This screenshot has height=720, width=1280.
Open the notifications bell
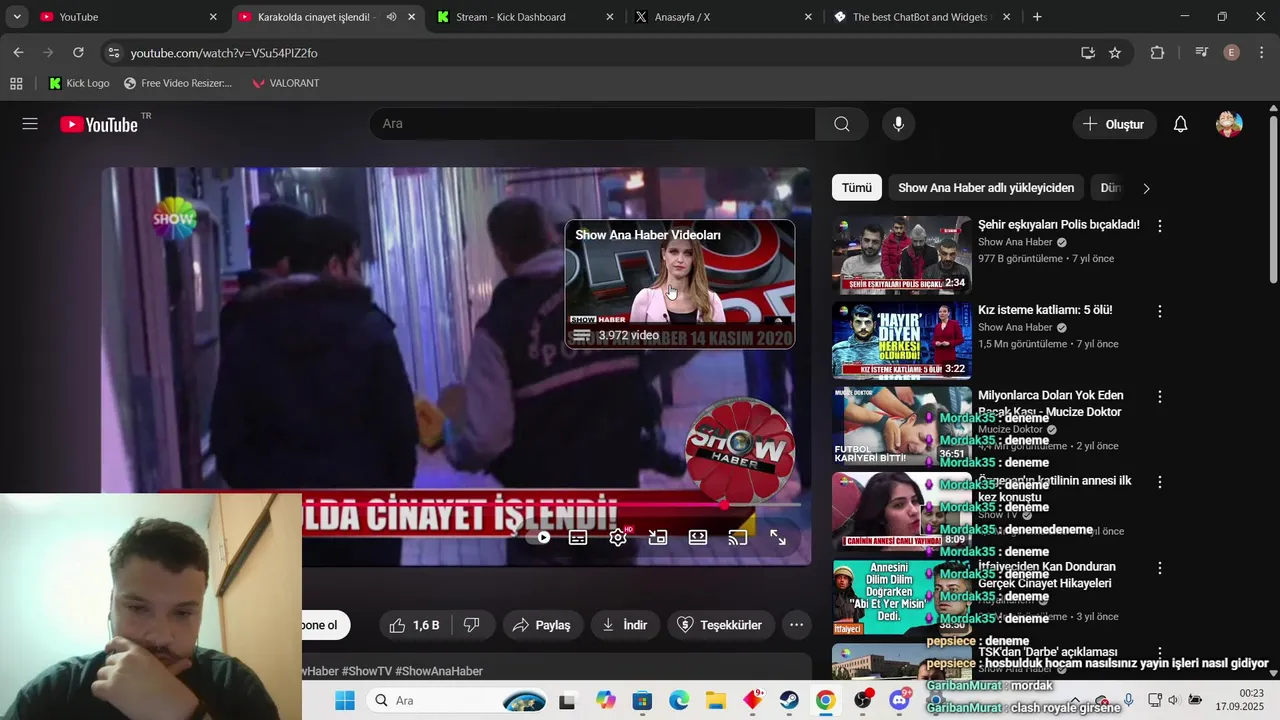[x=1180, y=124]
